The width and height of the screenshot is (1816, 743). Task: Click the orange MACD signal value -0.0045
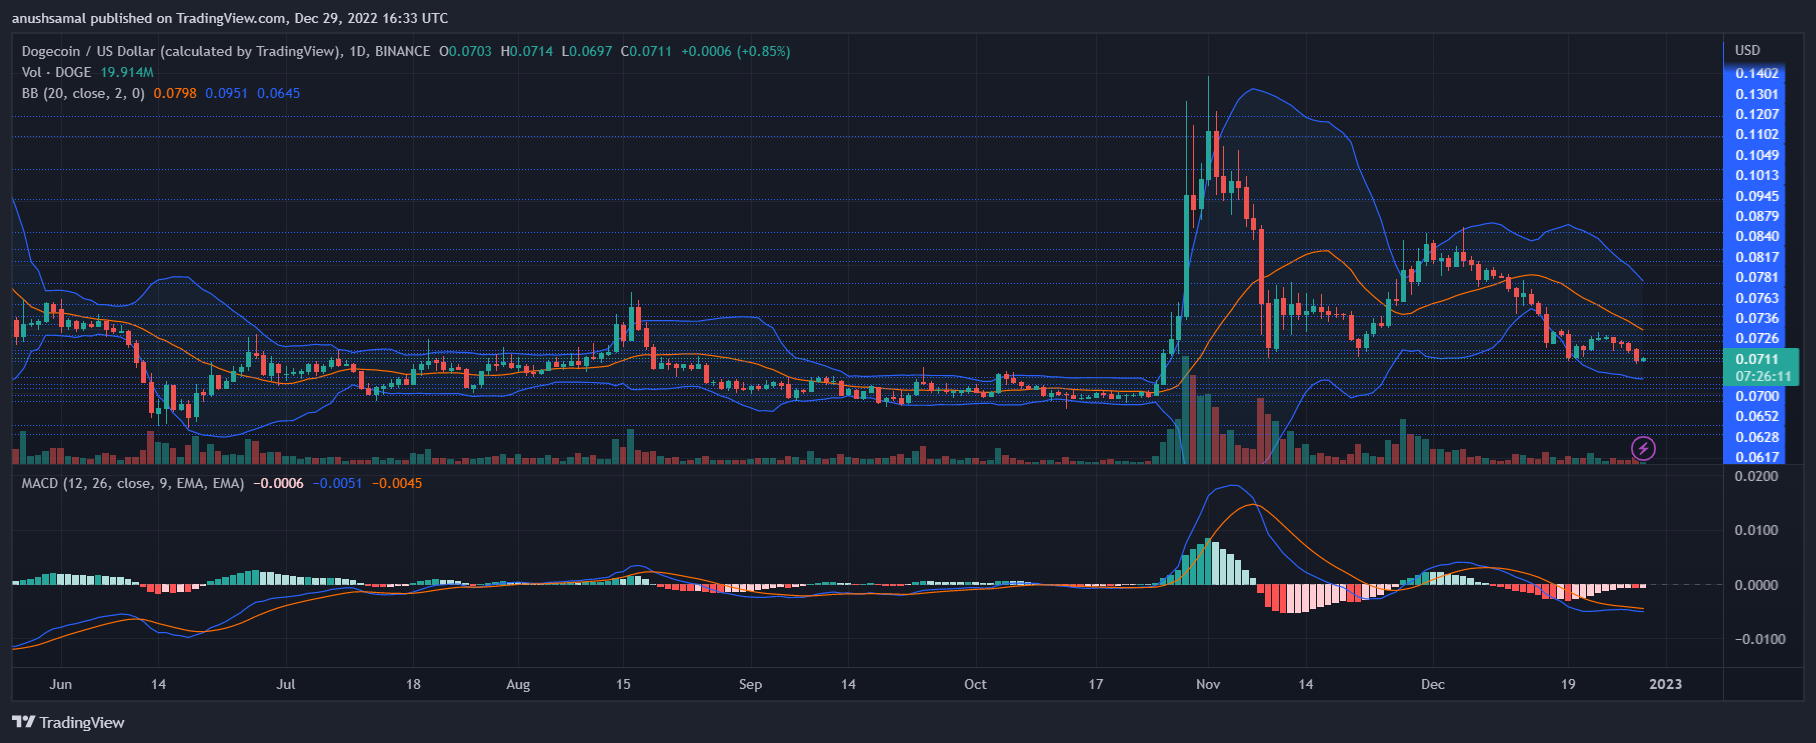coord(397,483)
